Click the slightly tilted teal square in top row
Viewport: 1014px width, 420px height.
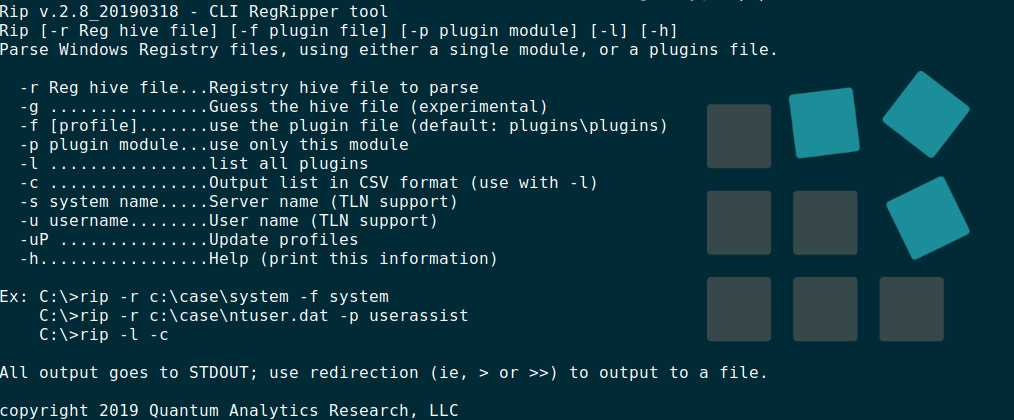pyautogui.click(x=824, y=123)
